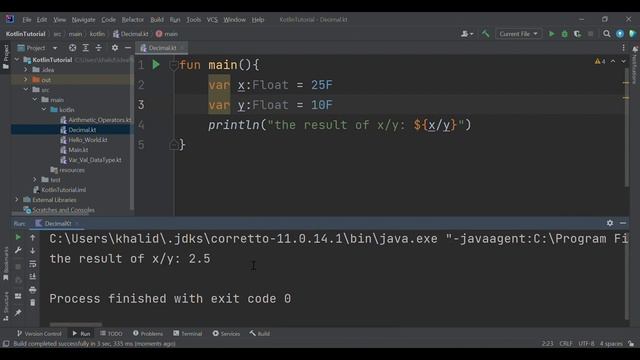Toggle the Structure side tool window stripe
This screenshot has width=640, height=360.
tap(6, 306)
